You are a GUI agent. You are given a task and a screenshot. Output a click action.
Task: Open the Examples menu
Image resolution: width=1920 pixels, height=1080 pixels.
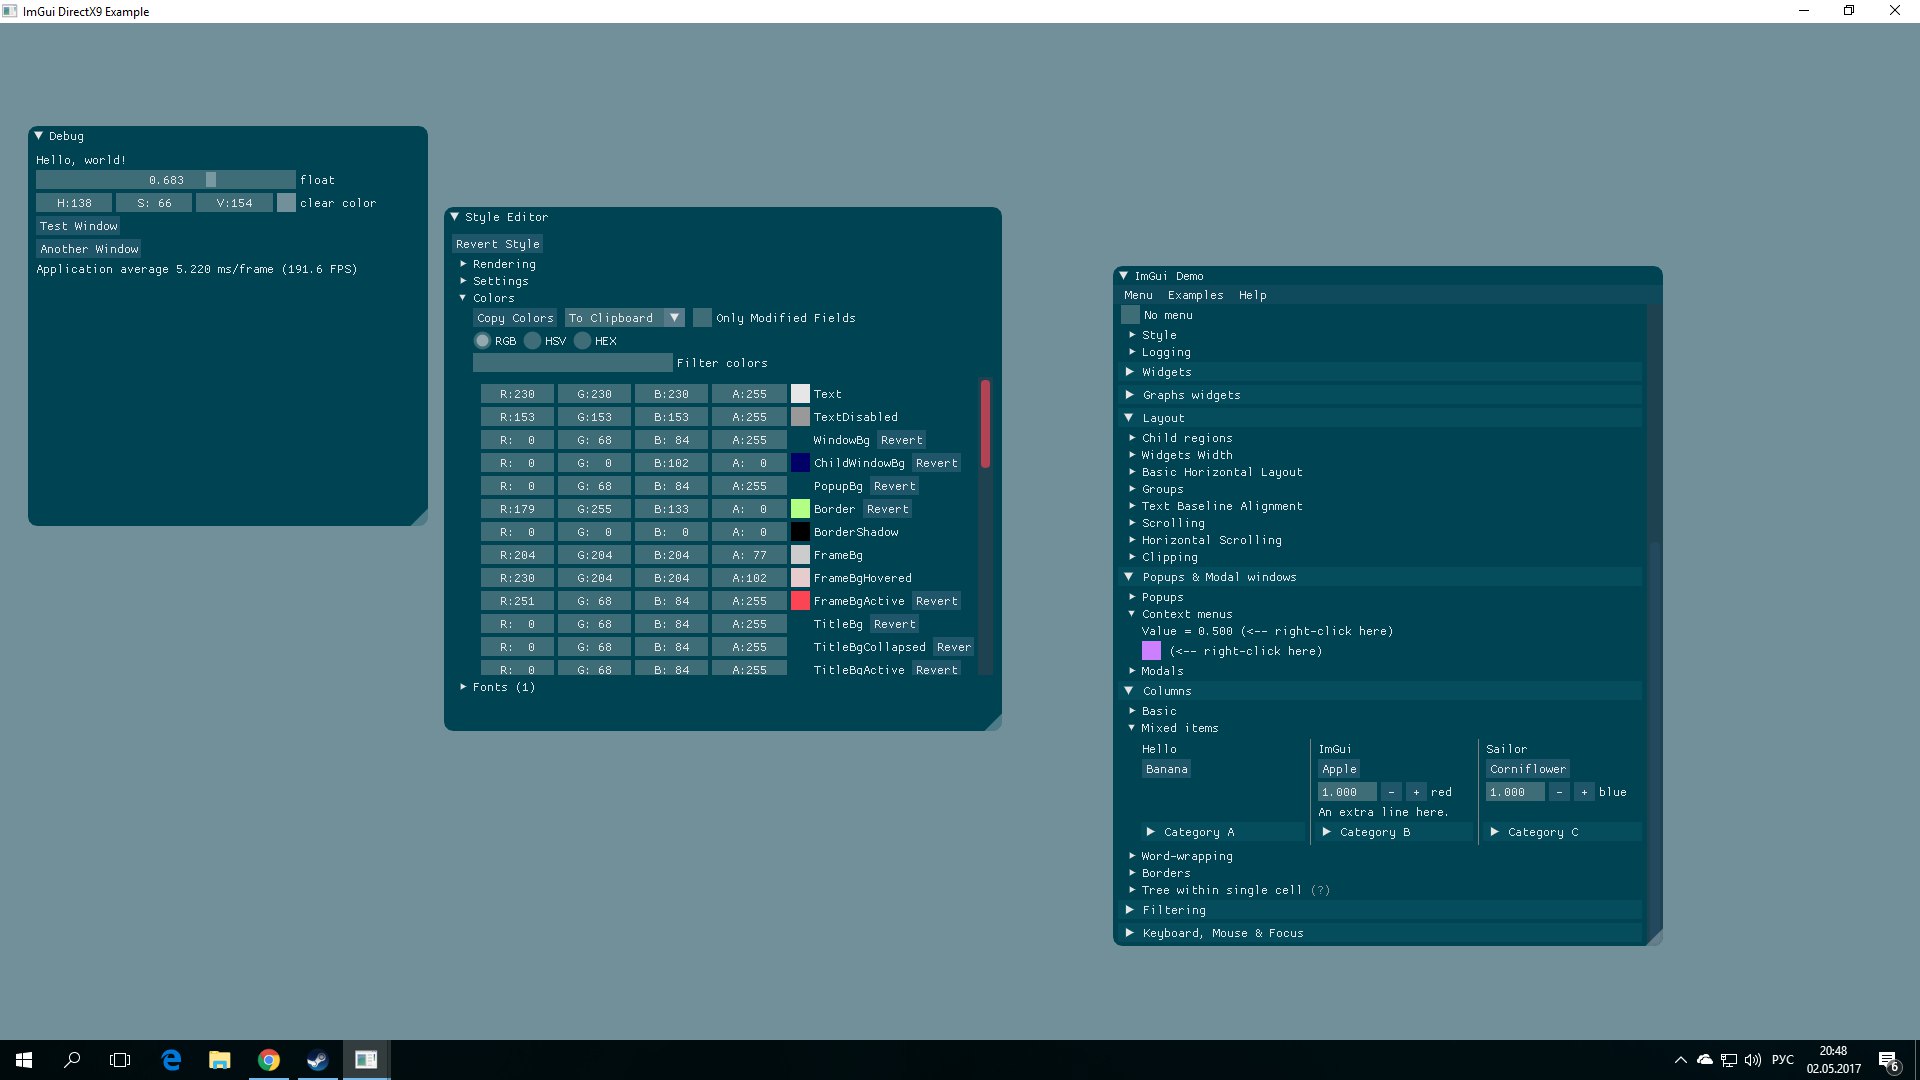[x=1195, y=294]
